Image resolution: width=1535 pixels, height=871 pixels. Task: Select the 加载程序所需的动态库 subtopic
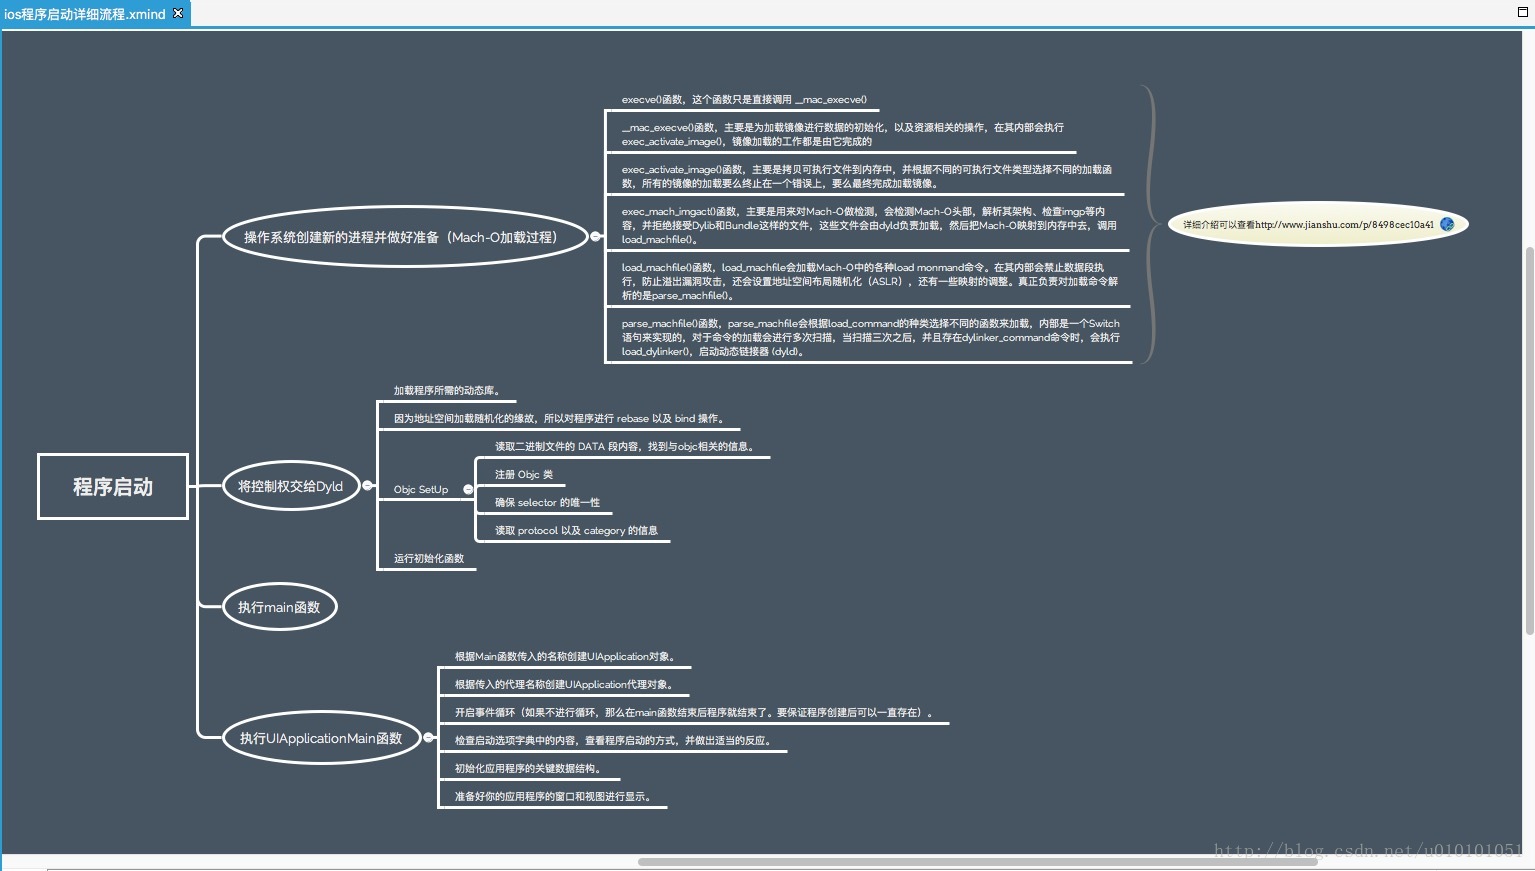[447, 391]
